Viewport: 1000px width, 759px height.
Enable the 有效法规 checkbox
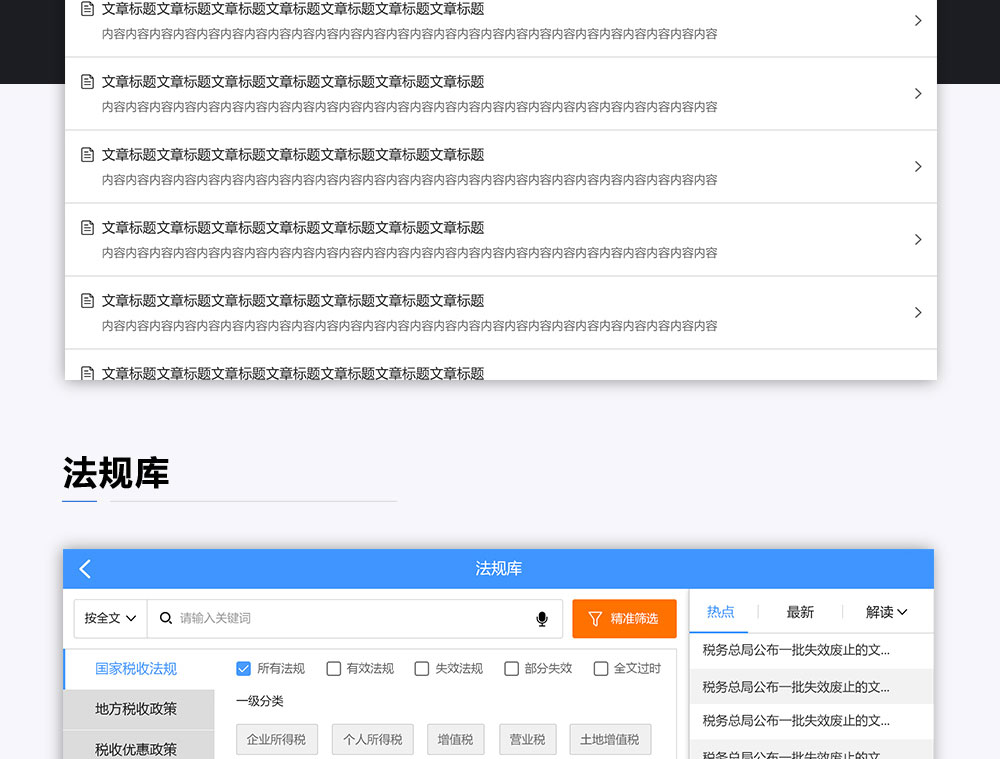pos(334,669)
